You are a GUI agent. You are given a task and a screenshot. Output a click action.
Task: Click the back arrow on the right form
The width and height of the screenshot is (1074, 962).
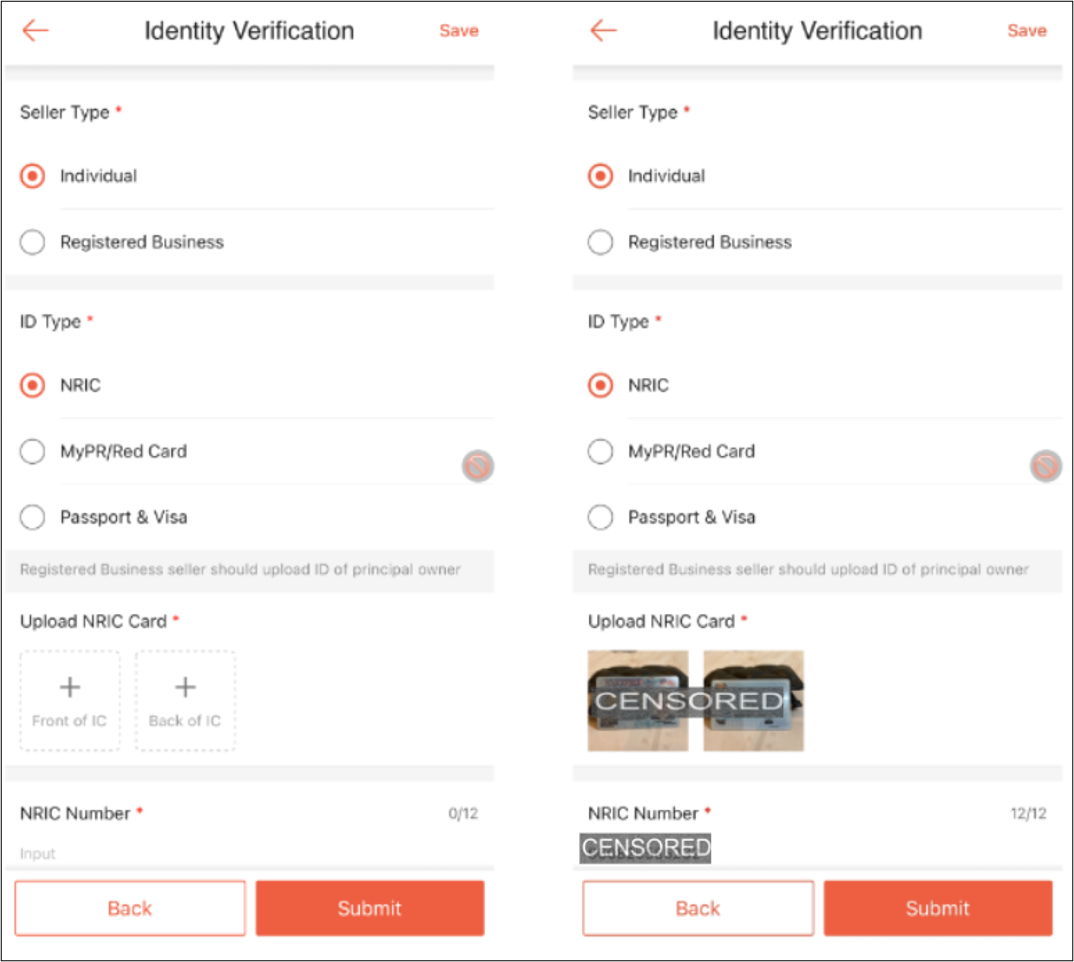(x=602, y=30)
